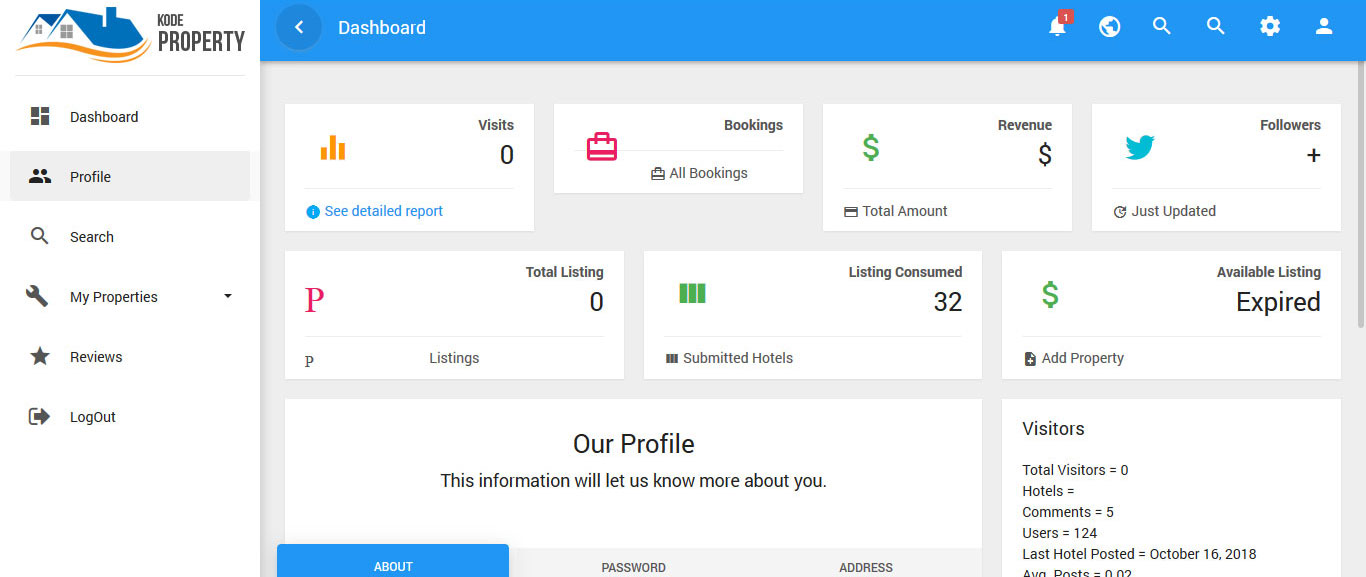Viewport: 1366px width, 577px height.
Task: Select LogOut in the sidebar
Action: click(x=92, y=417)
